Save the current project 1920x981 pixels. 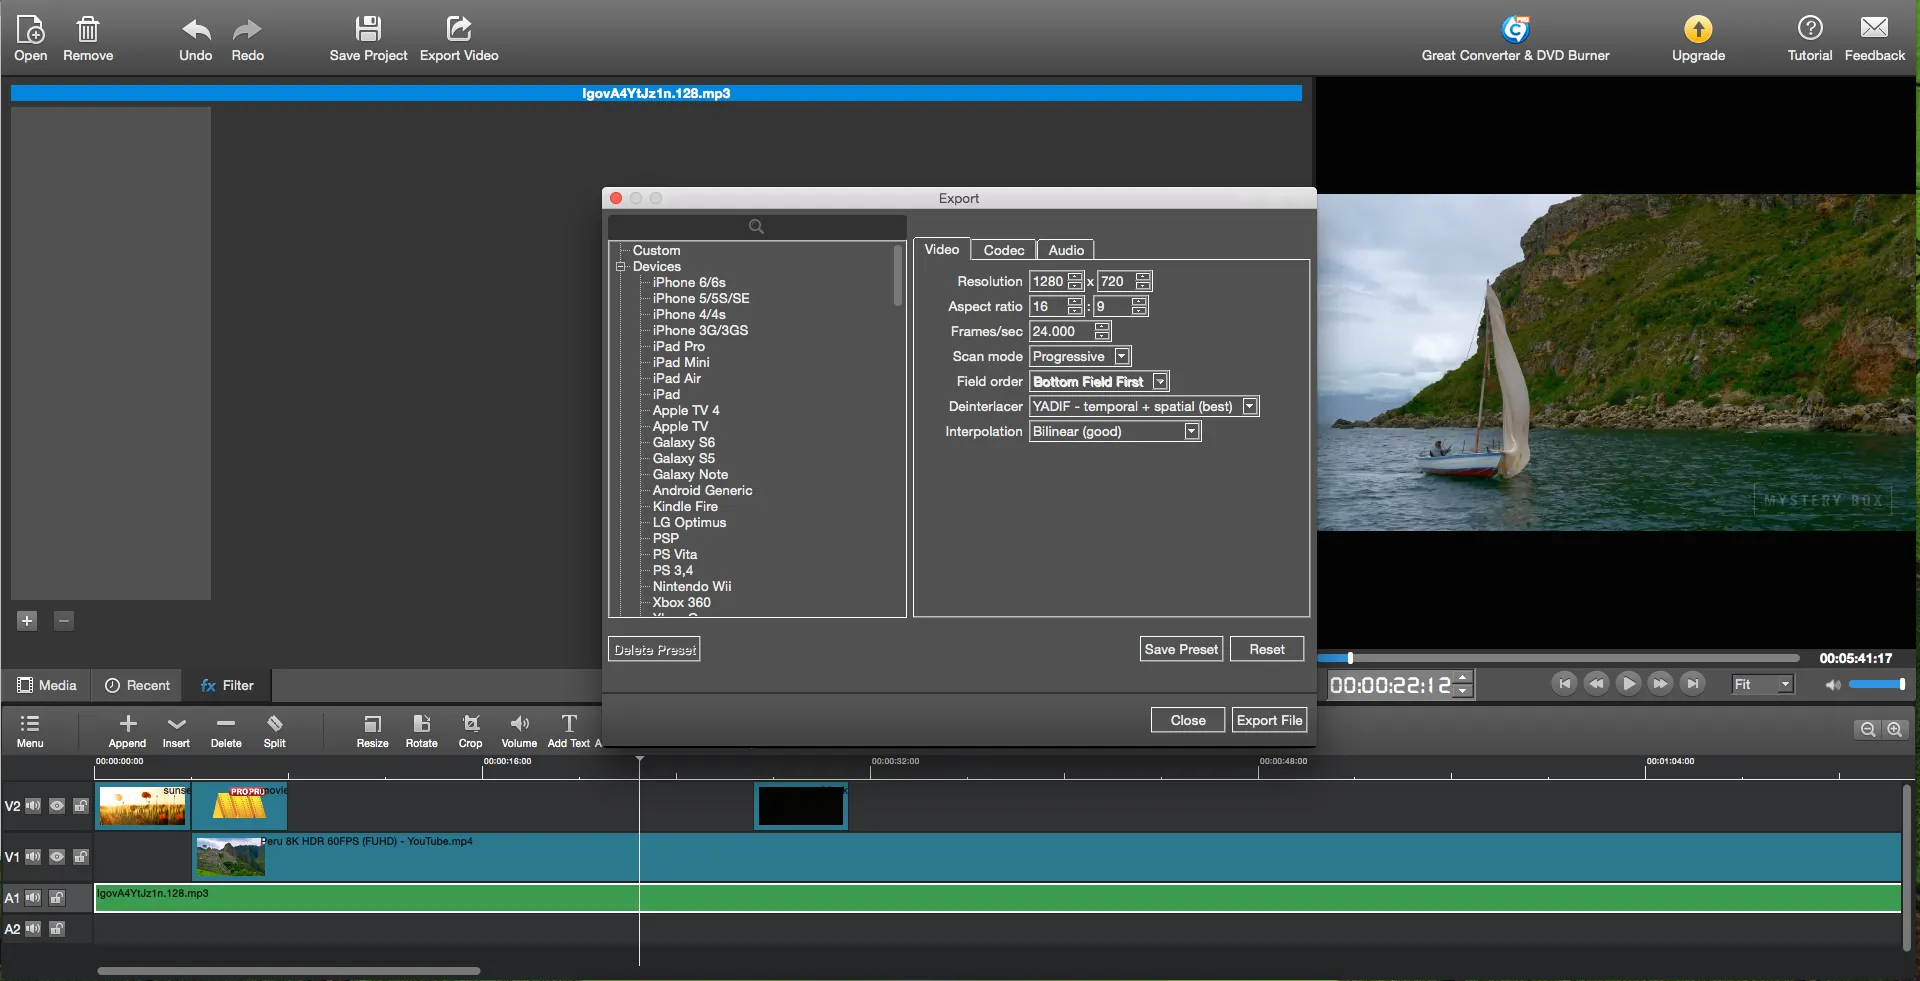(x=368, y=38)
